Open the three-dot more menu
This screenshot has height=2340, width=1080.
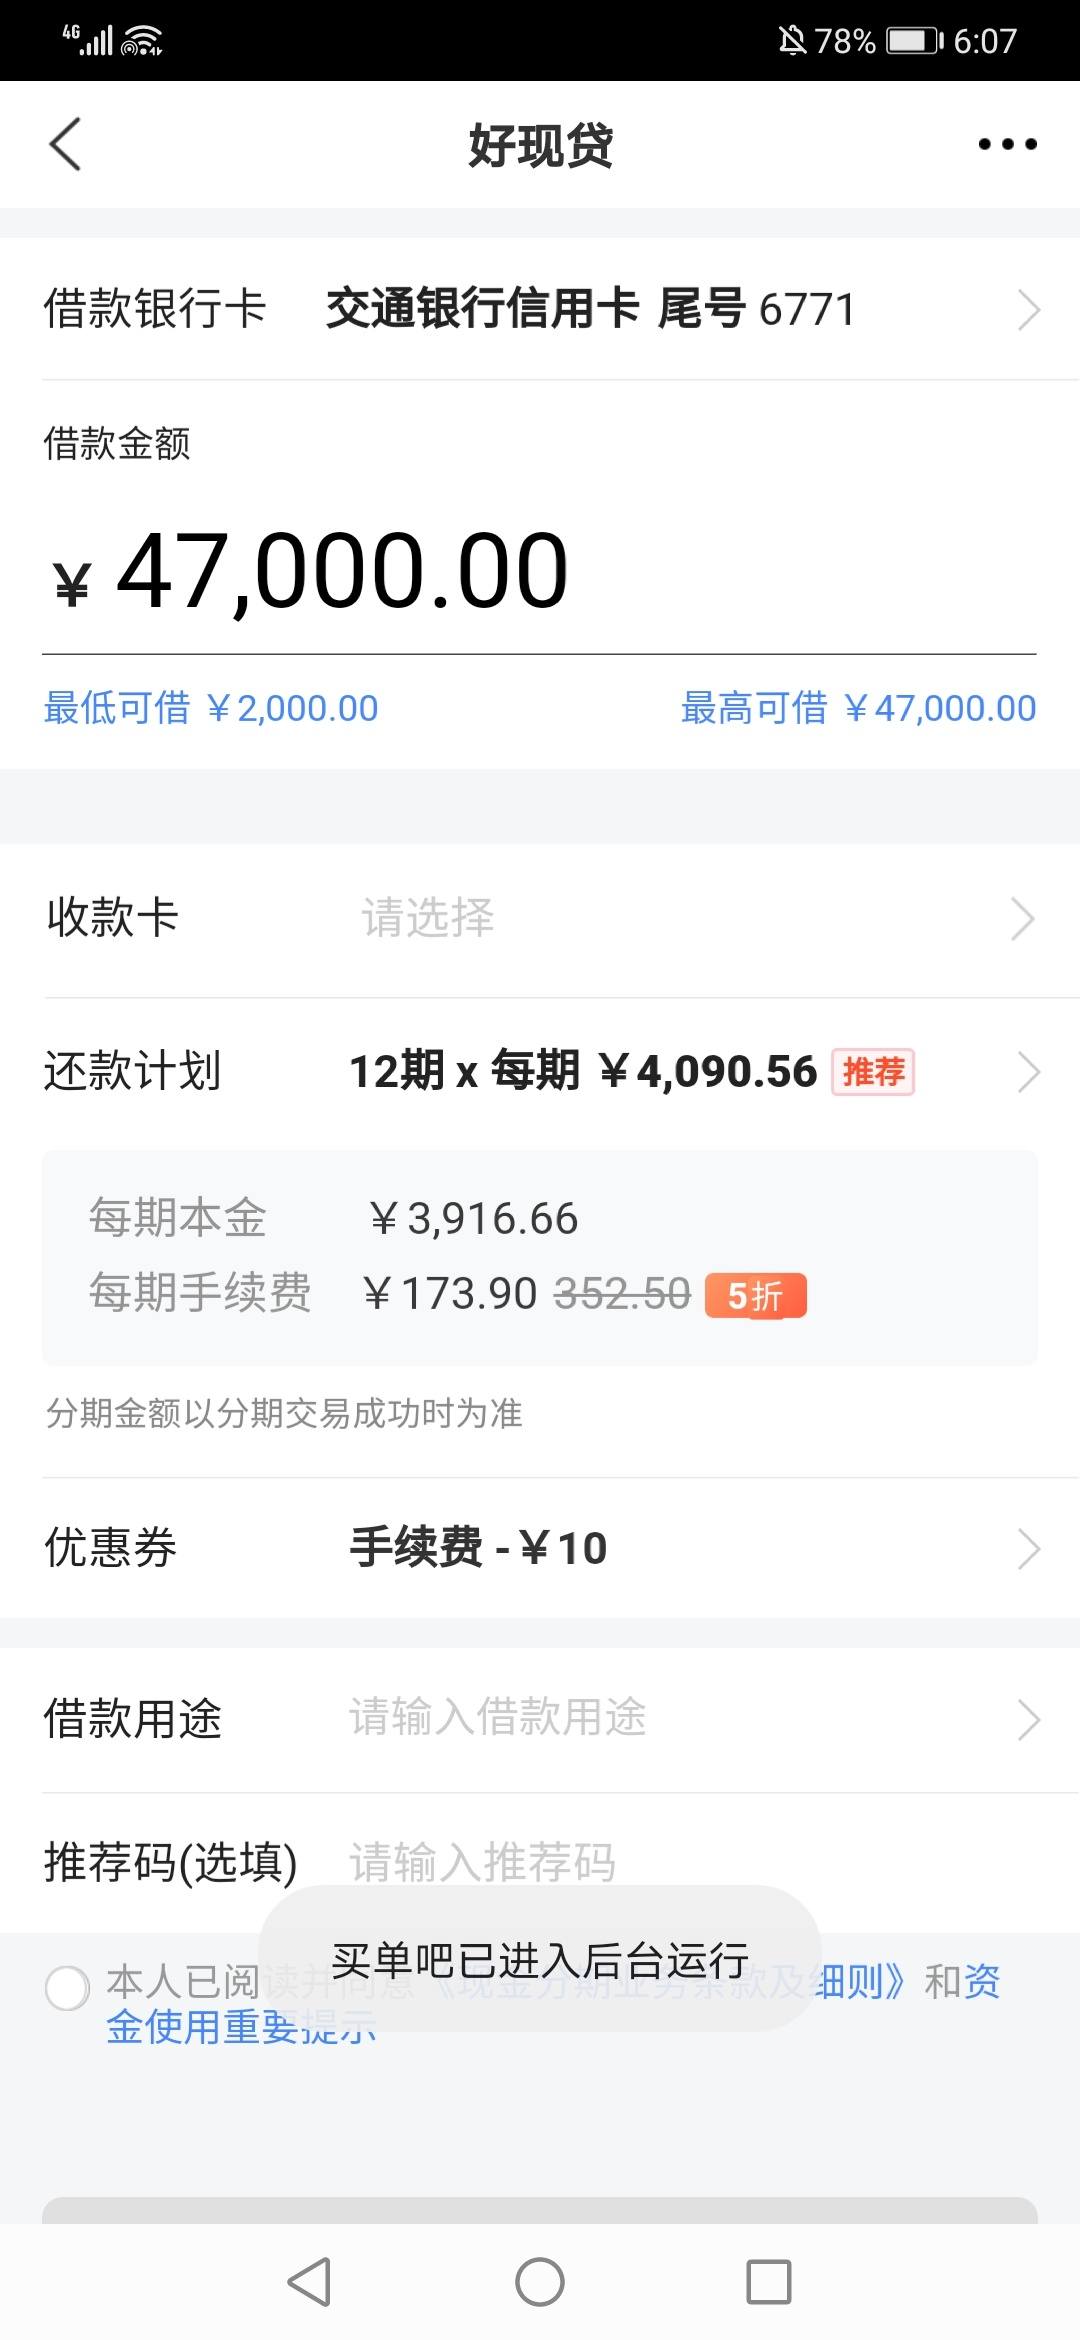(x=1007, y=145)
